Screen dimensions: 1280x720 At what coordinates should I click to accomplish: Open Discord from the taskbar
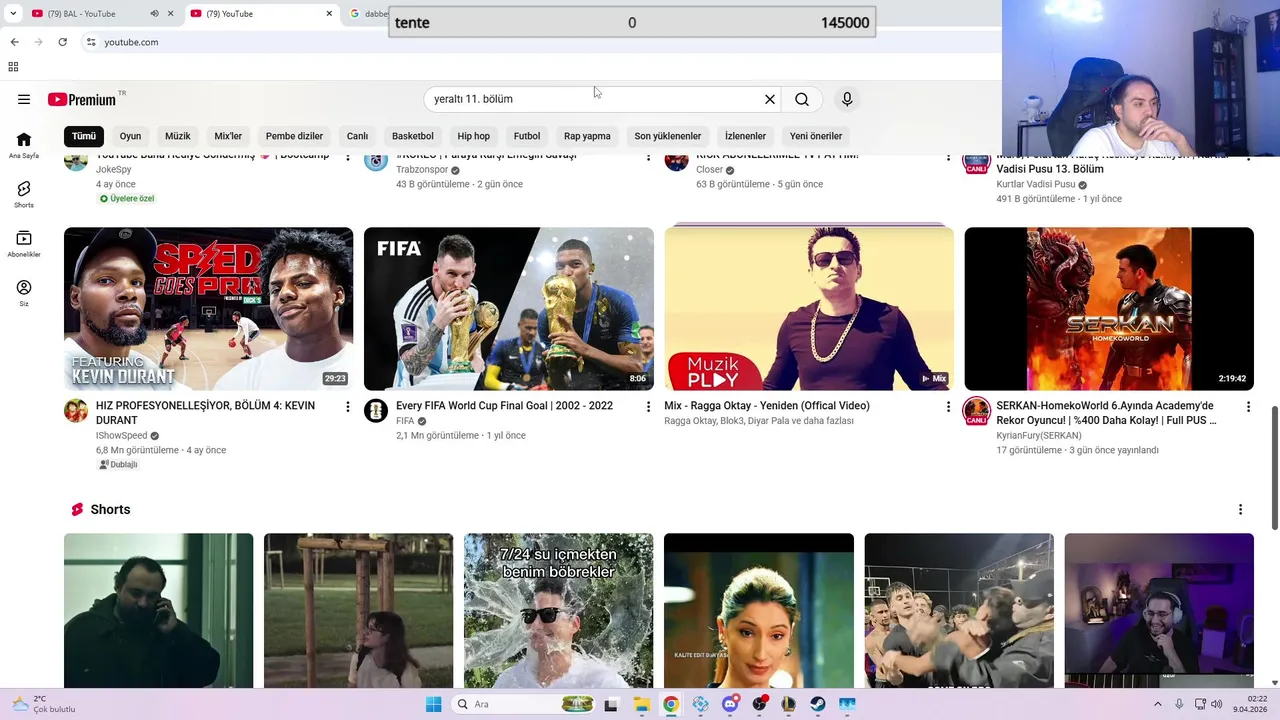coord(730,704)
